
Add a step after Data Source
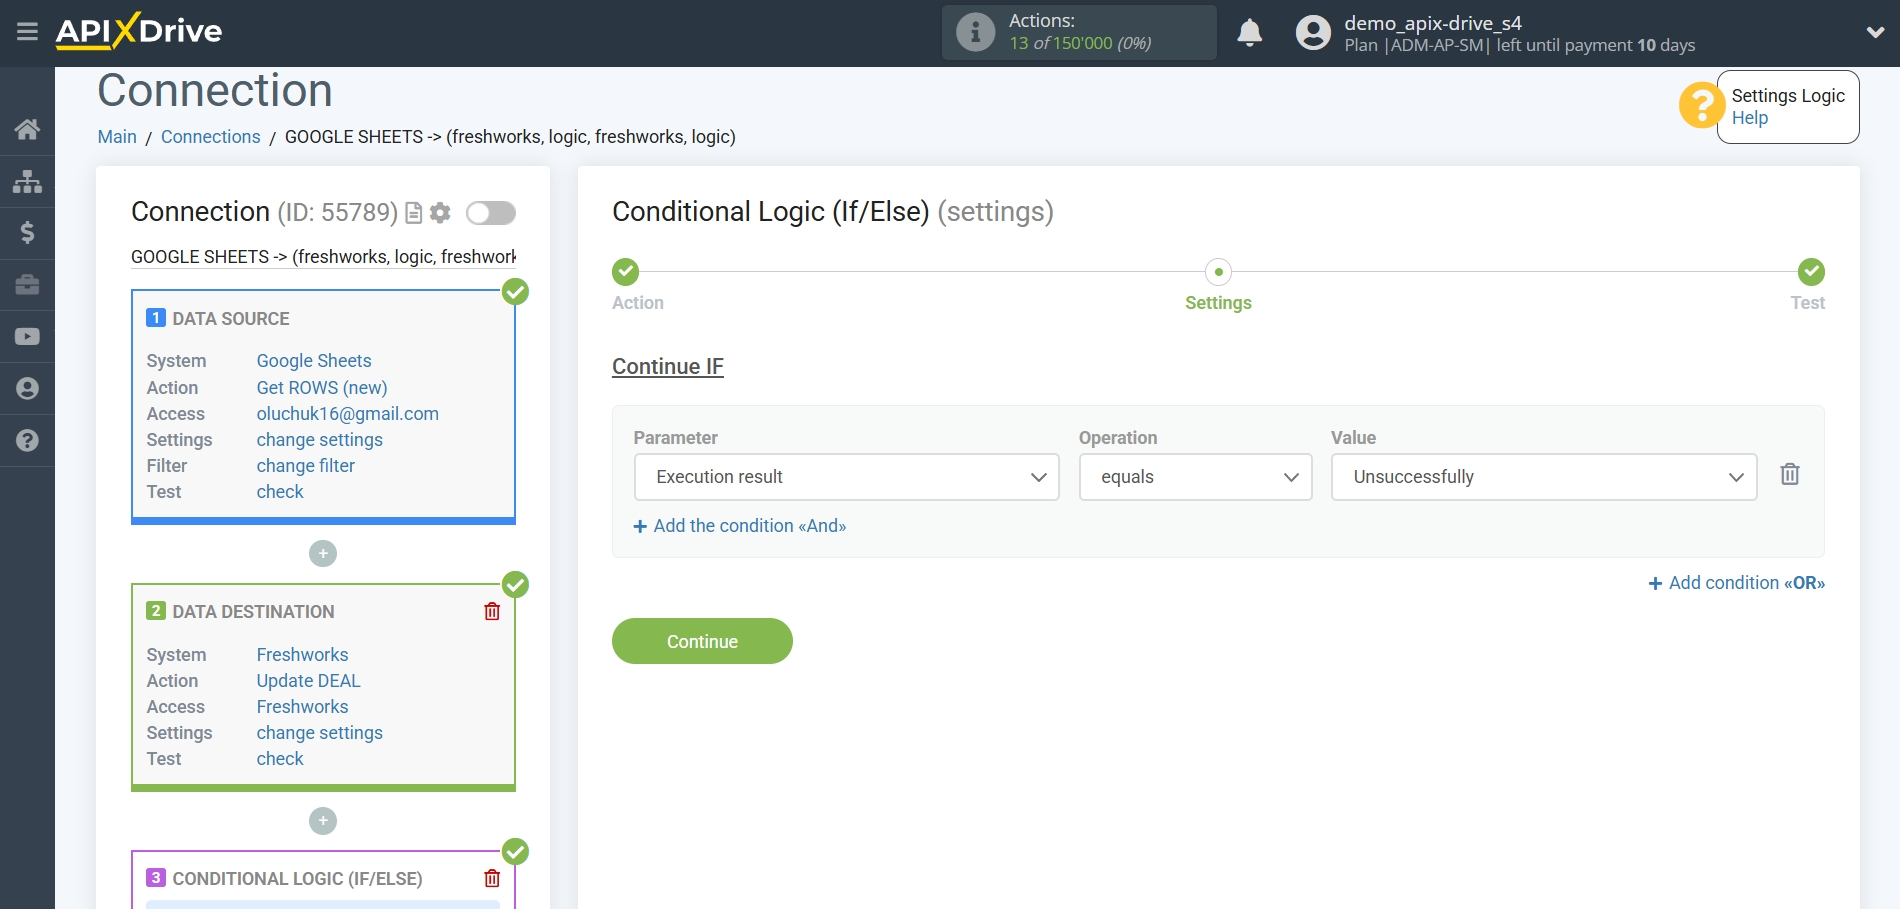coord(323,554)
